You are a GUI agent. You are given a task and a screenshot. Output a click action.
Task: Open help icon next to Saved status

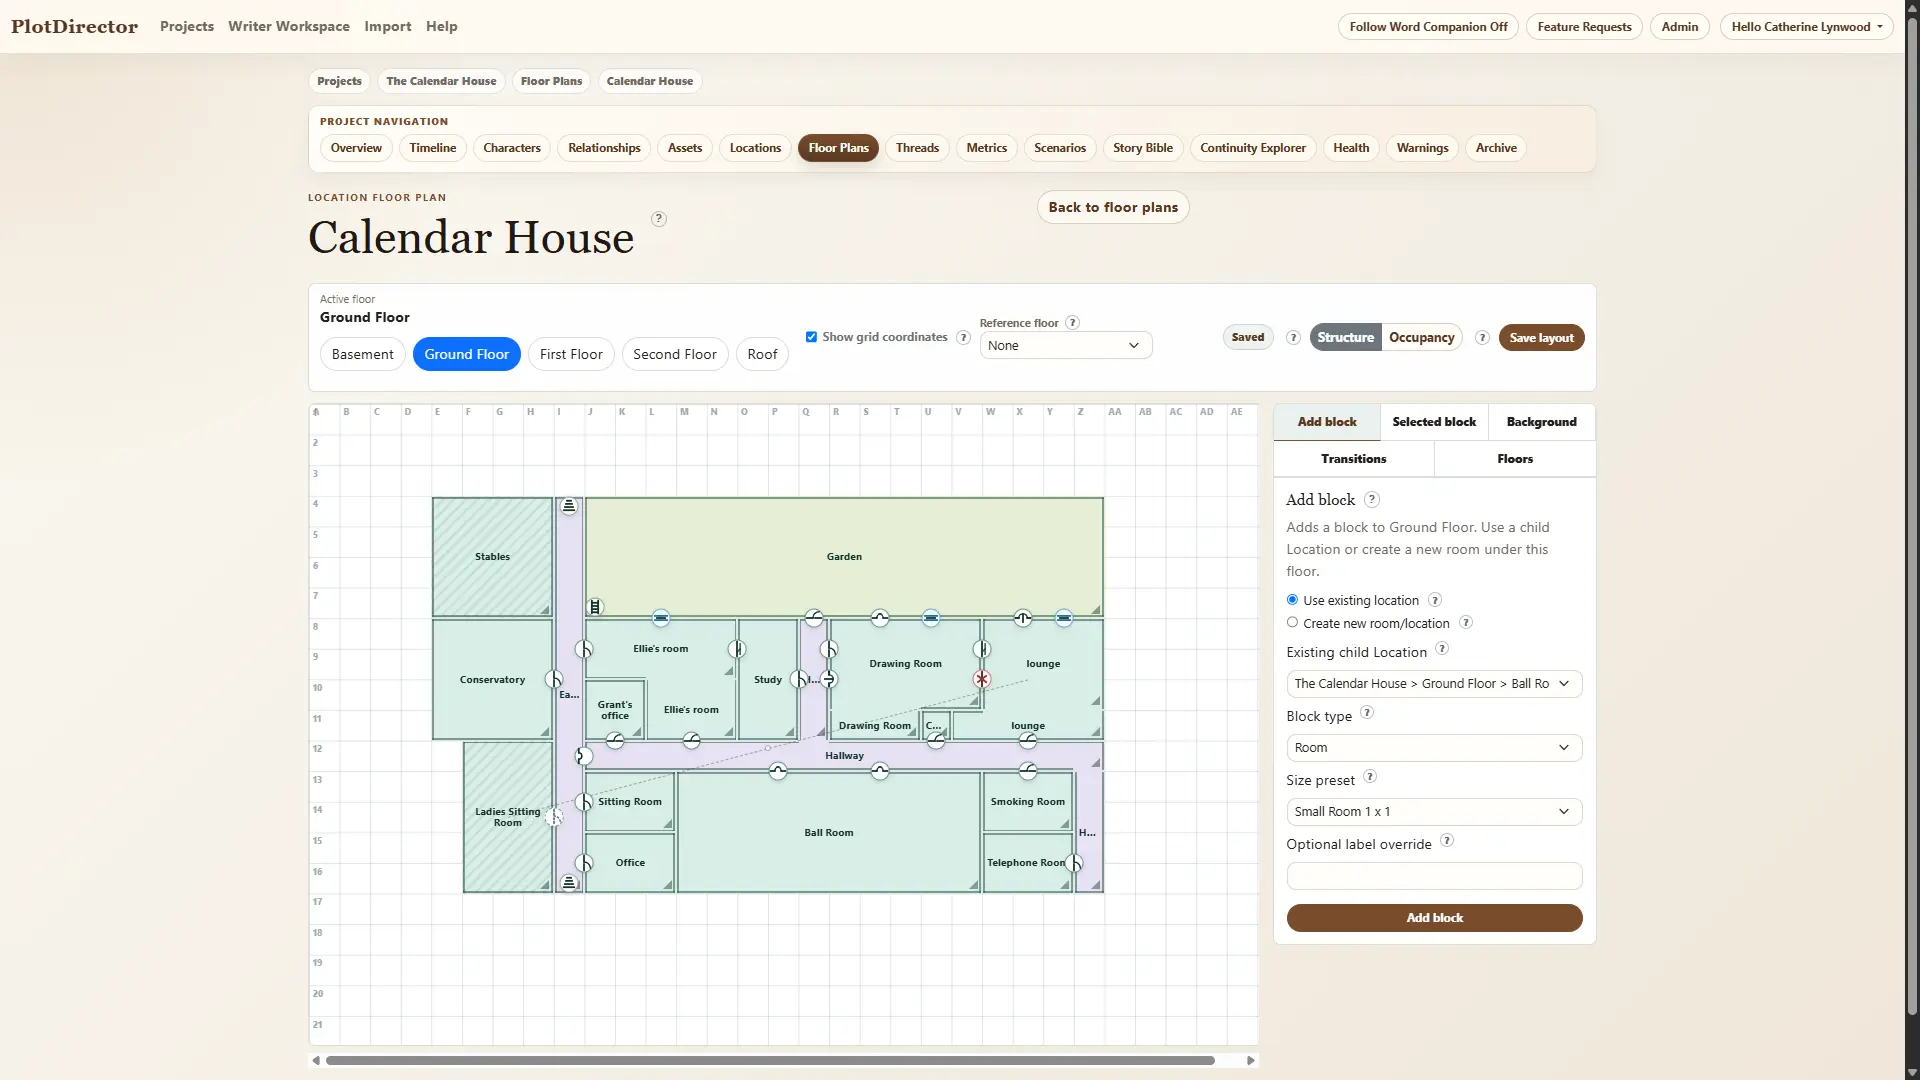[1293, 338]
